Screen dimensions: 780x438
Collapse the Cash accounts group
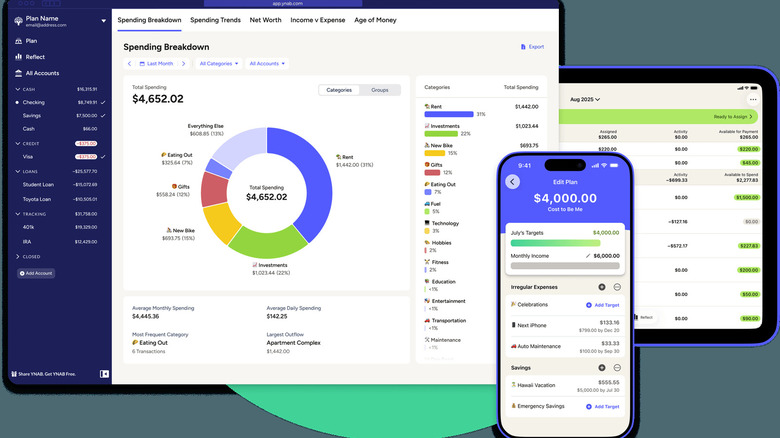[x=18, y=90]
